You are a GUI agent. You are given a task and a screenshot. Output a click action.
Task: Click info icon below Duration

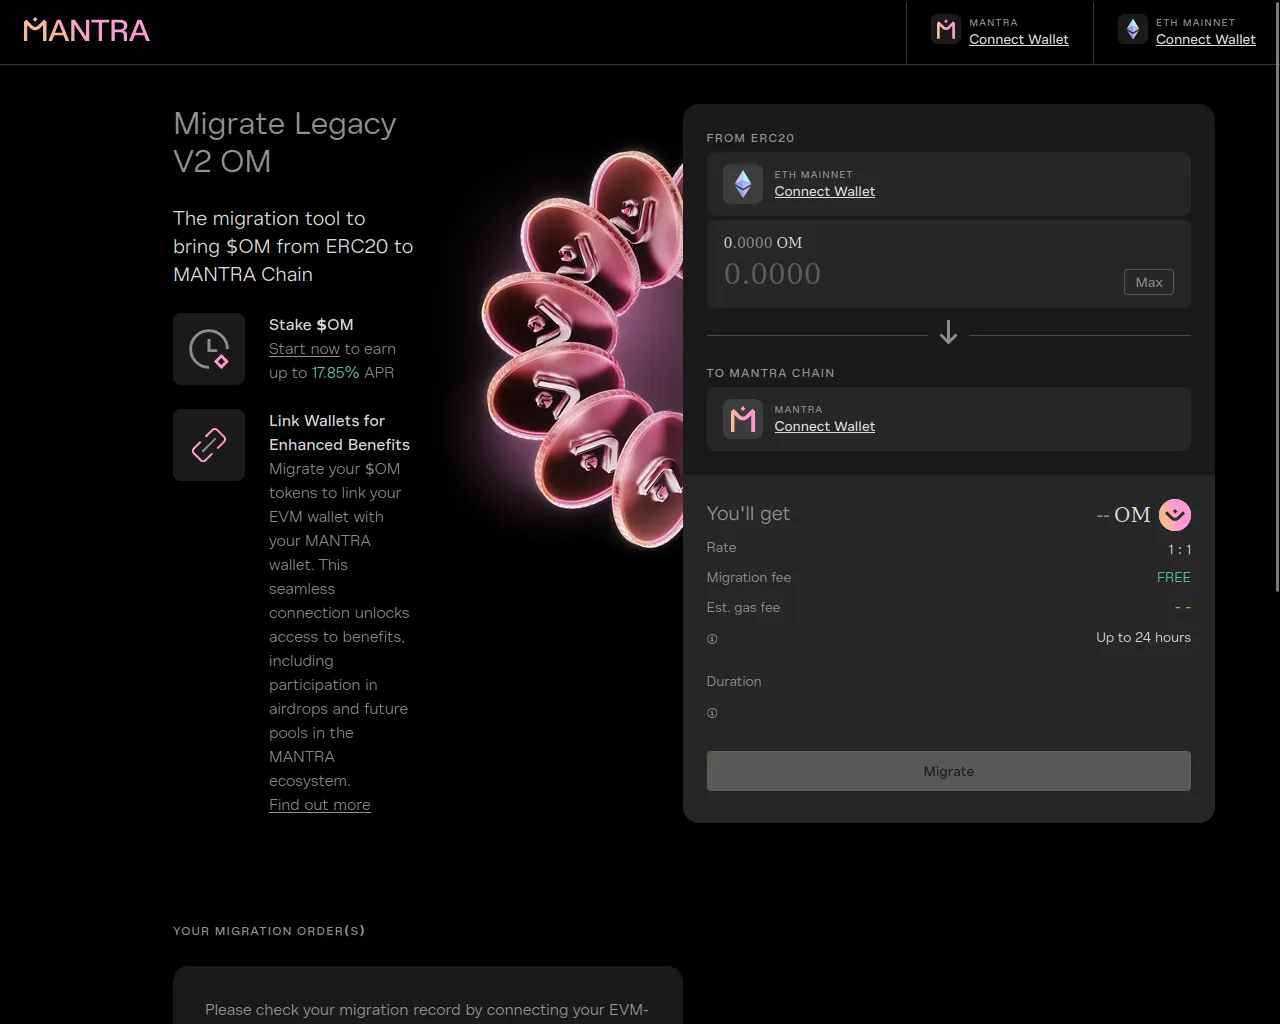click(712, 713)
